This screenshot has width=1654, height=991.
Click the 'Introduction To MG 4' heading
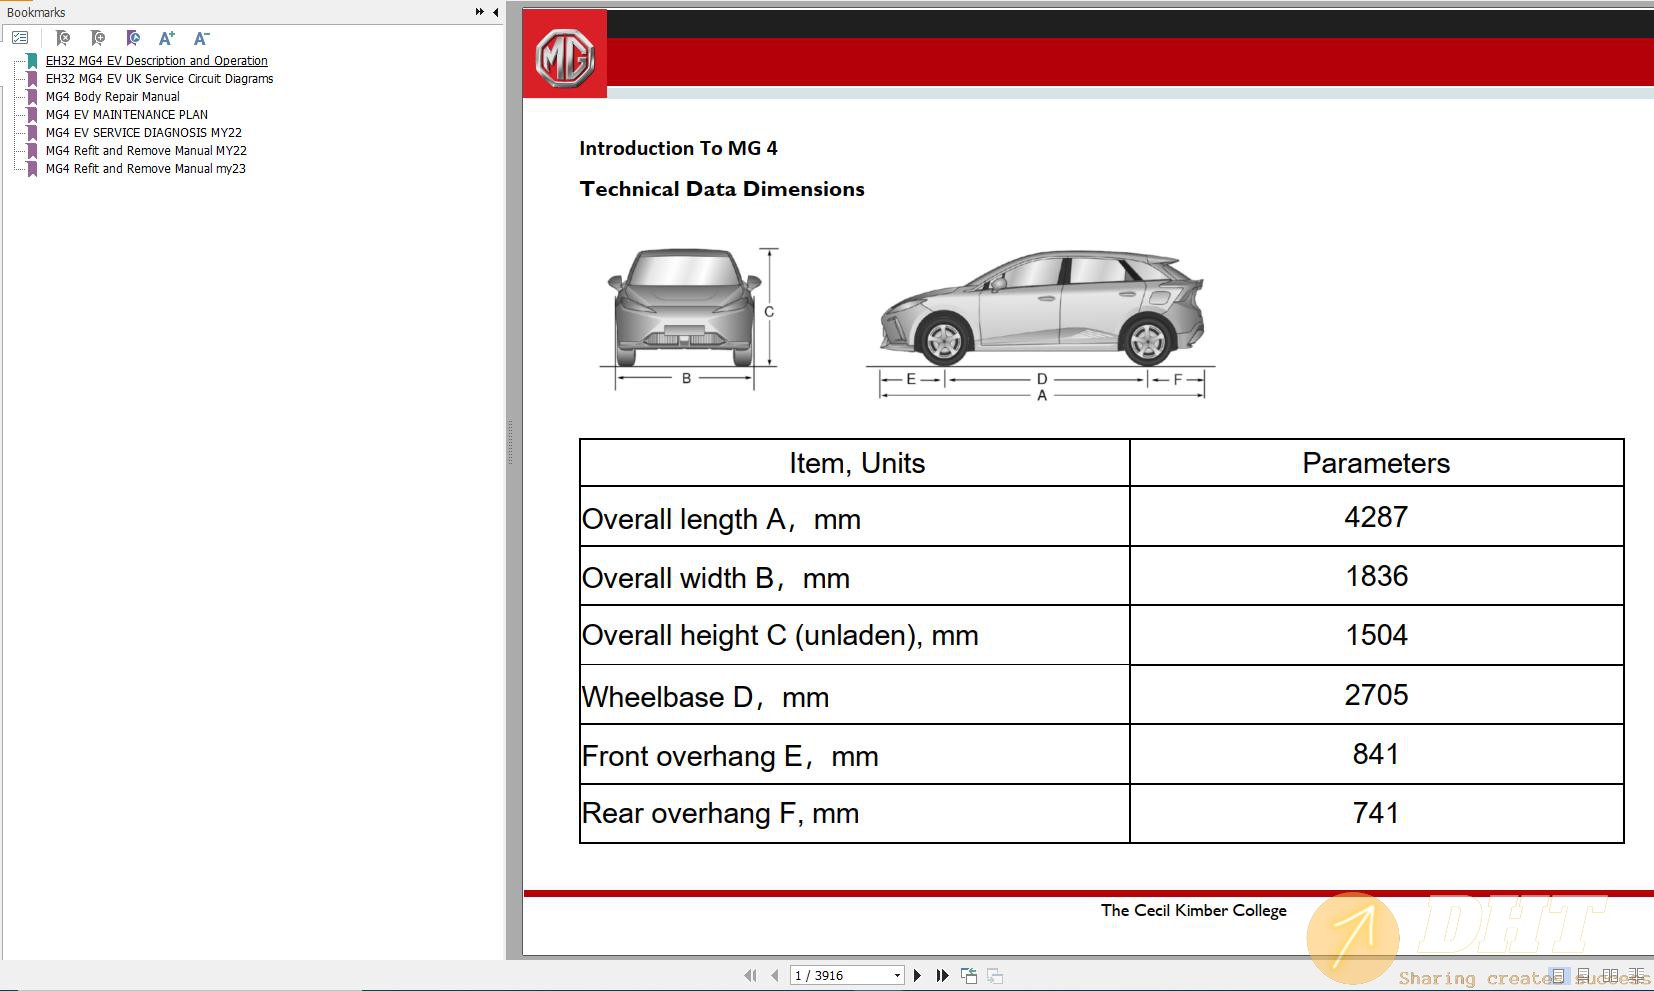[x=678, y=148]
